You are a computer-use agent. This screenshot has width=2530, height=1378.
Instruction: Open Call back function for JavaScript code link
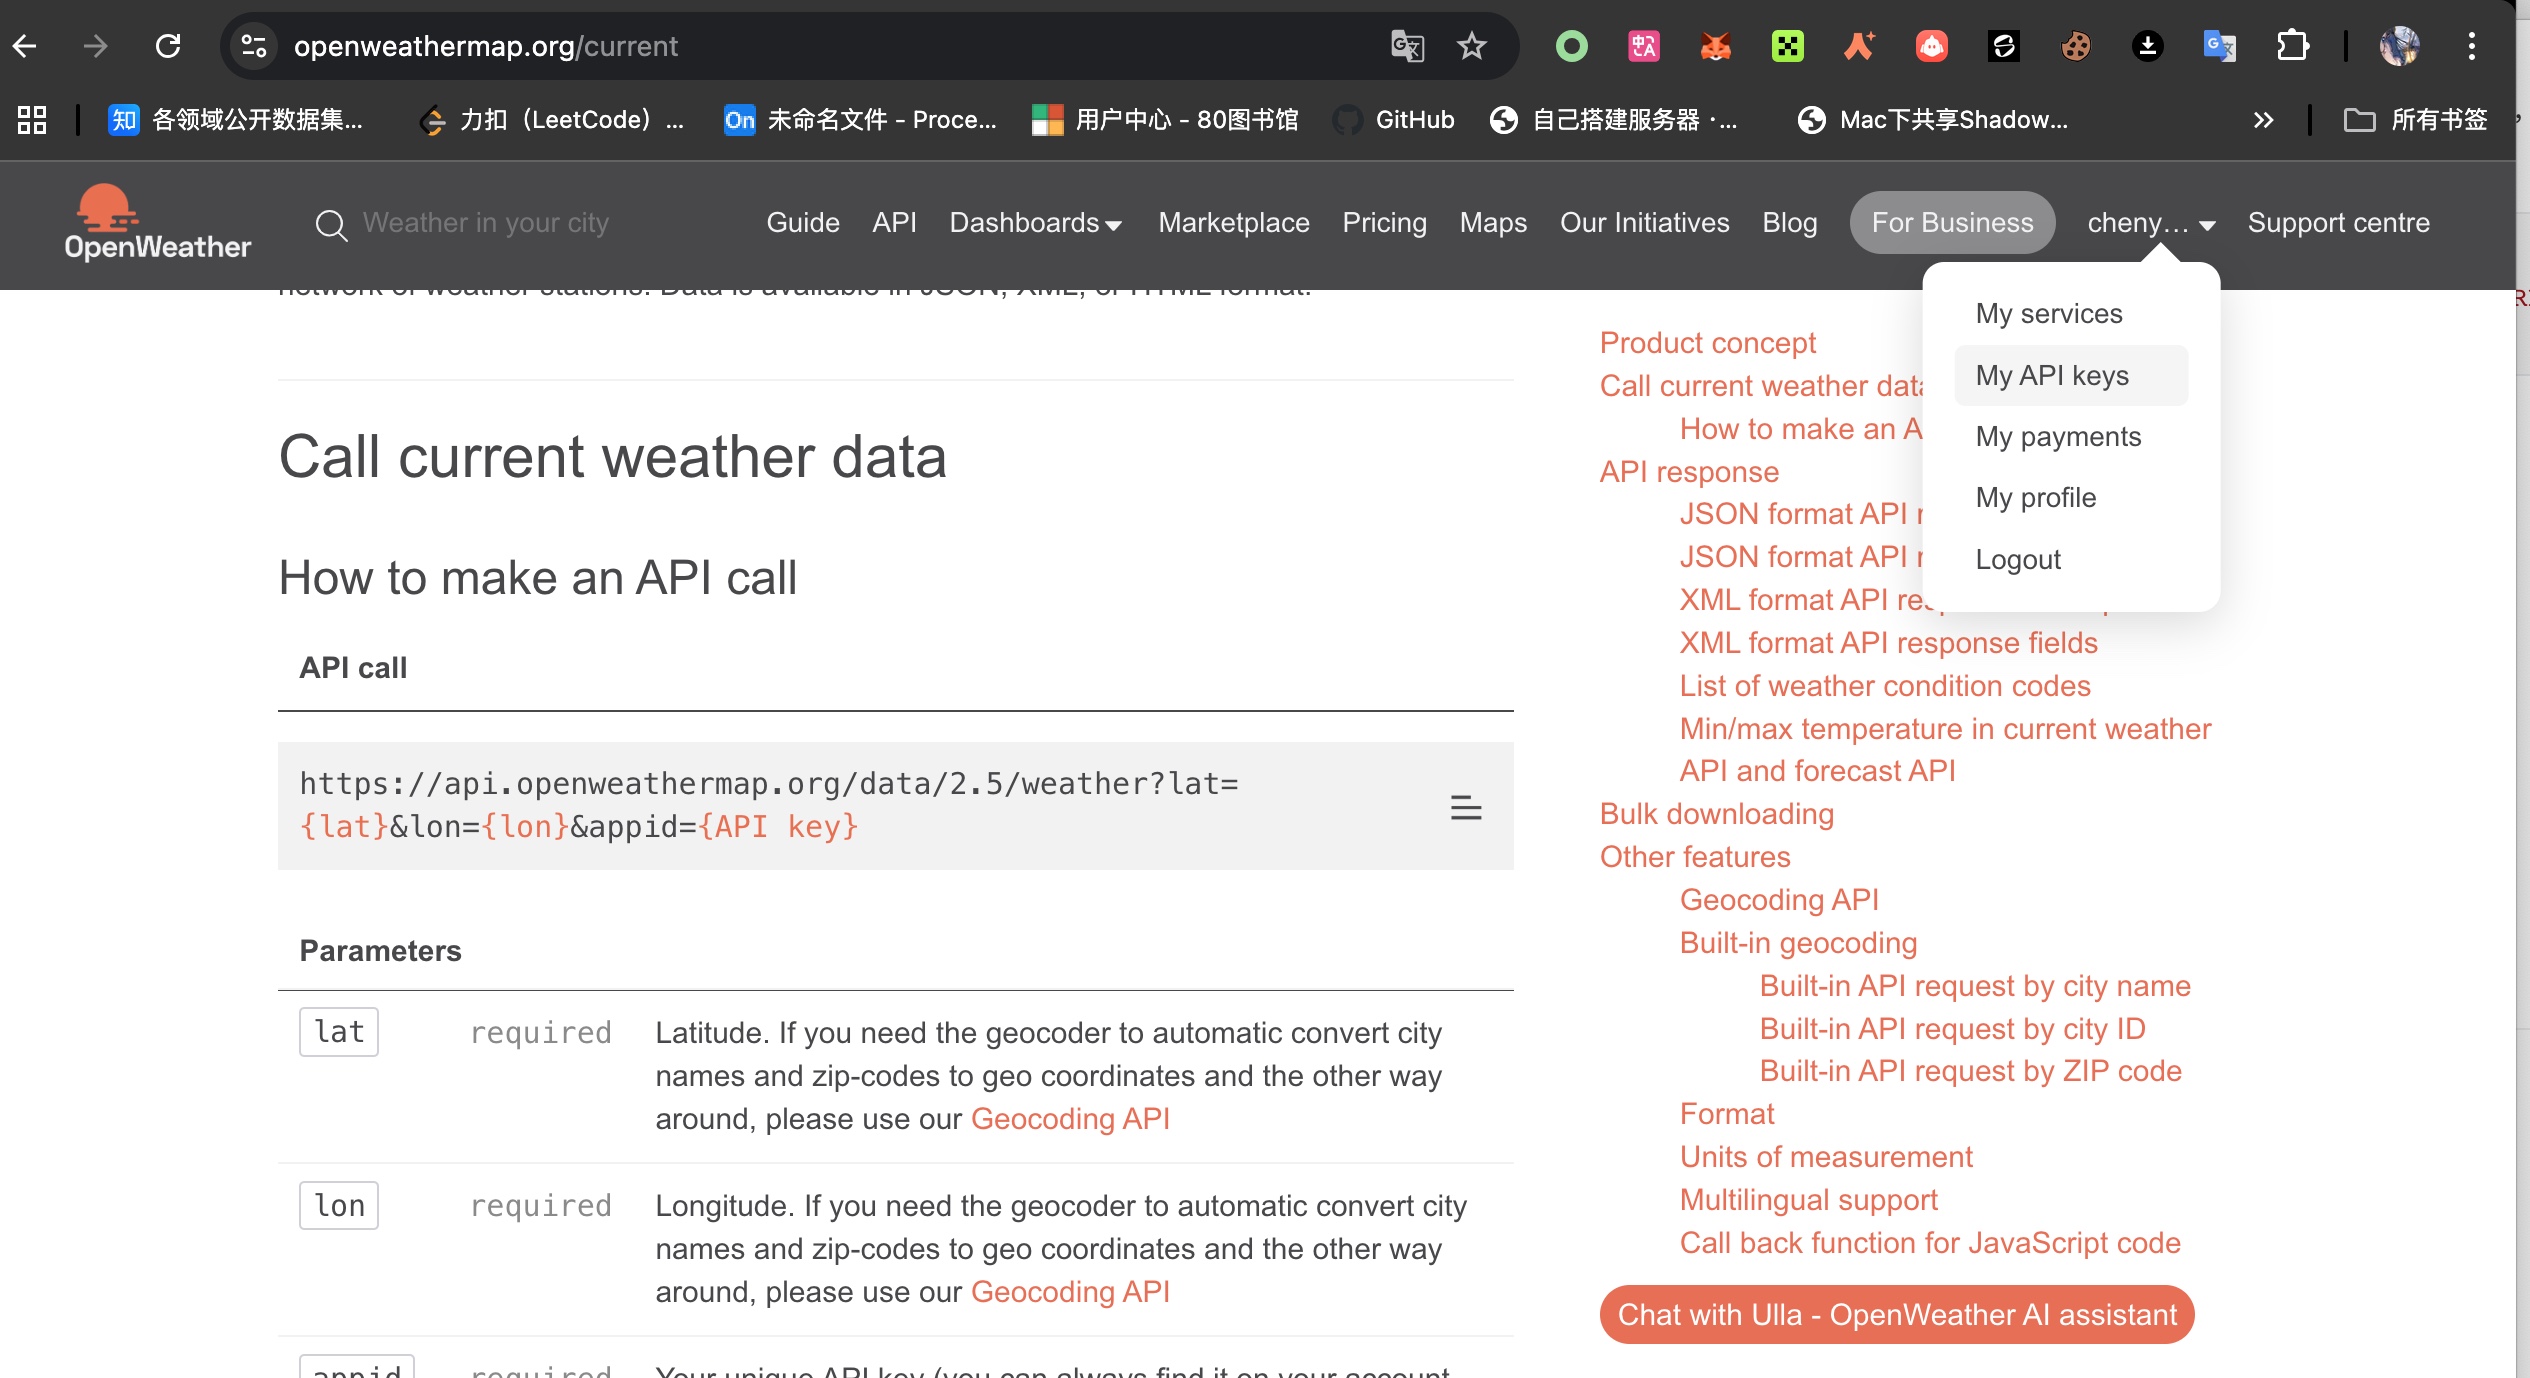[1930, 1243]
